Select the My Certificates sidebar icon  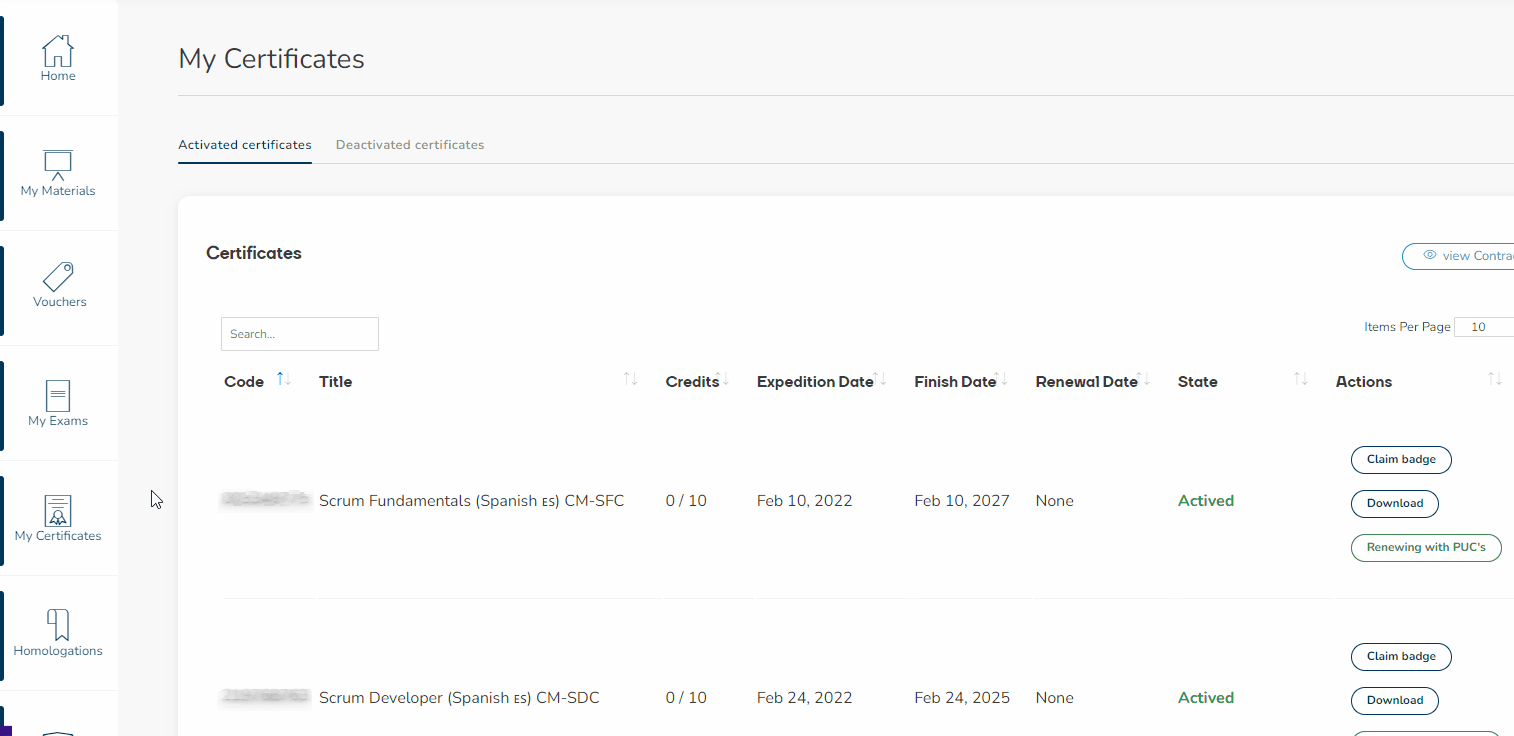[x=58, y=511]
